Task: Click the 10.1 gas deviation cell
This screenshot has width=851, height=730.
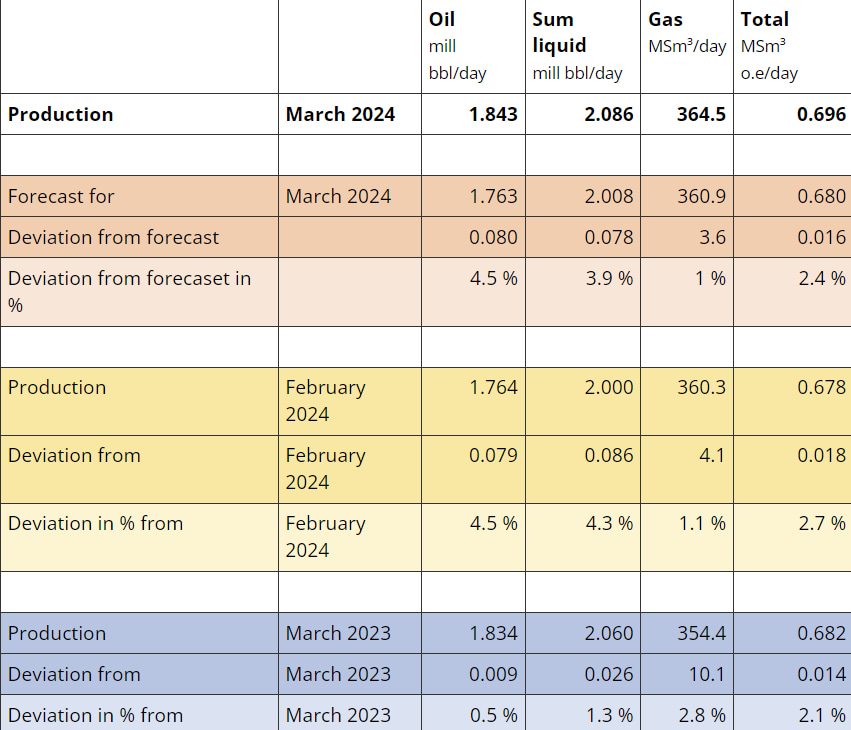Action: [707, 674]
